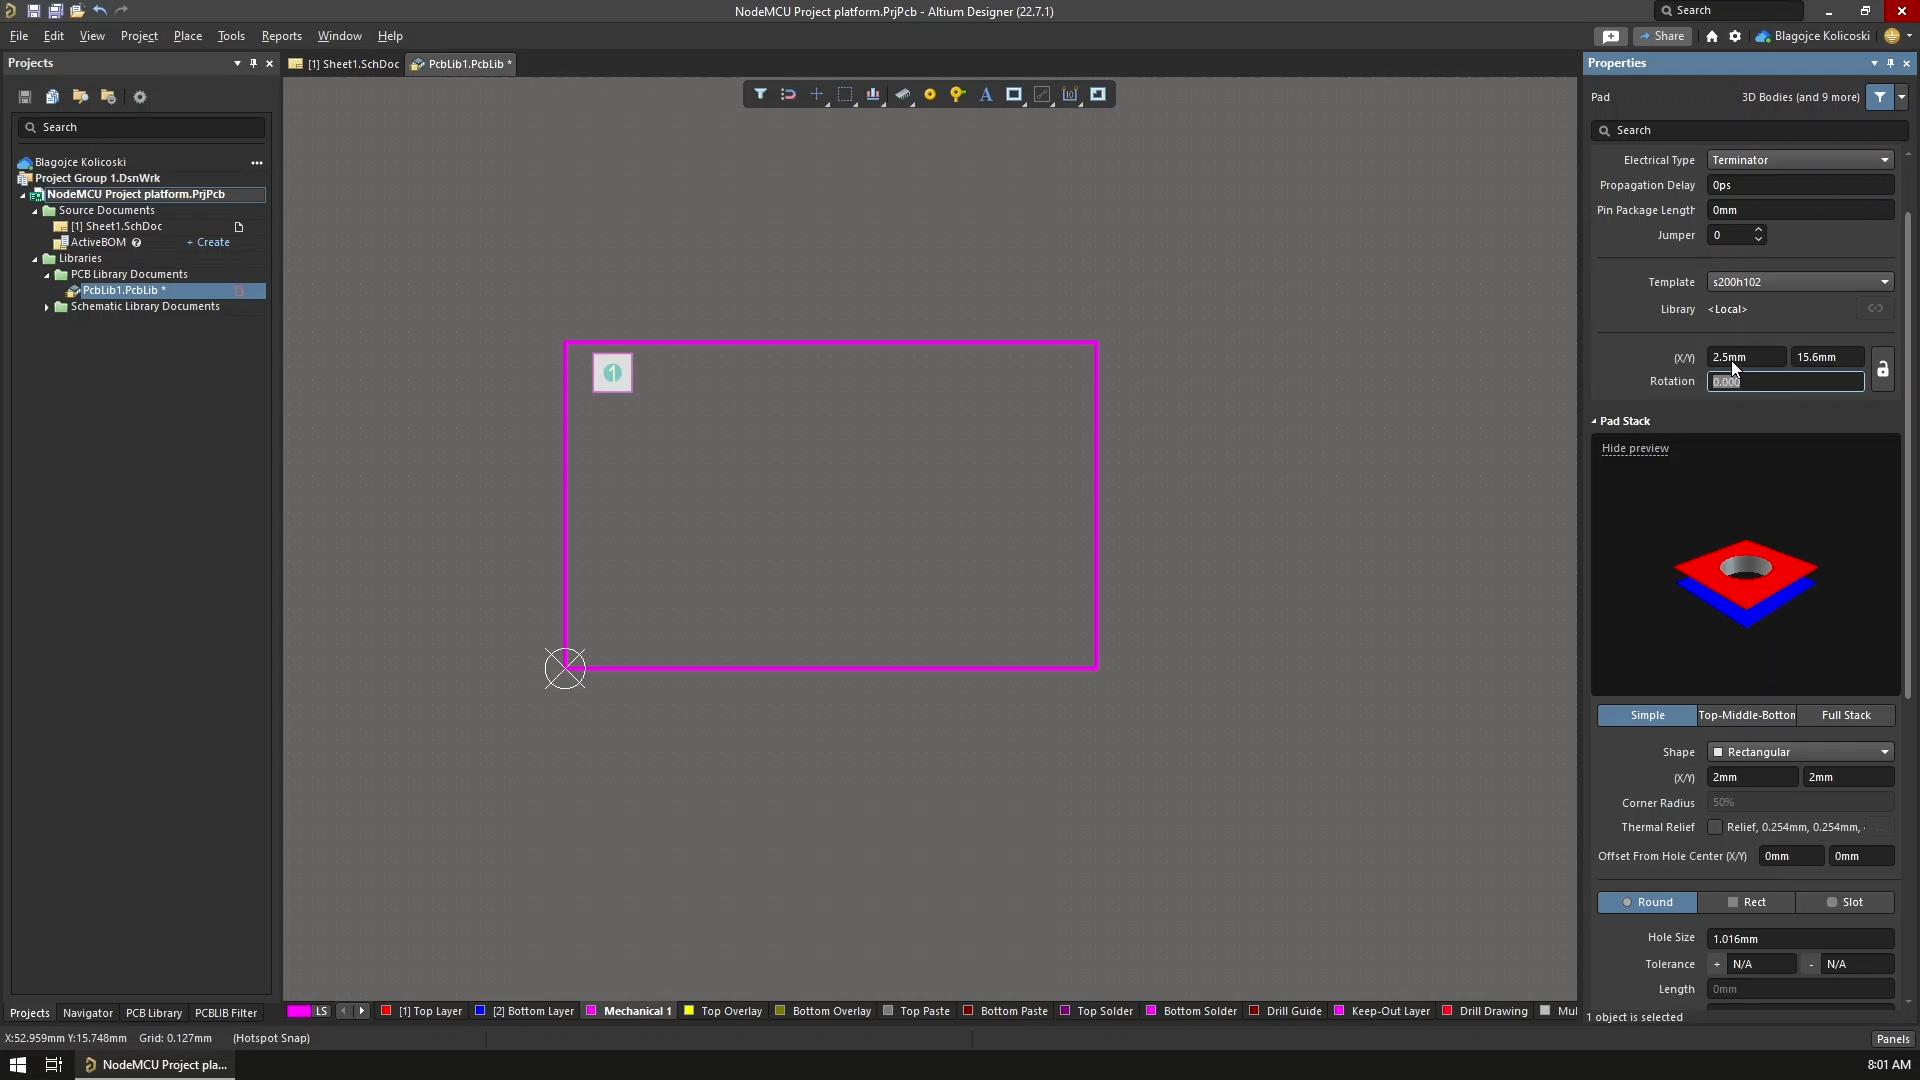The width and height of the screenshot is (1920, 1080).
Task: Click the snap magnet icon
Action: [788, 94]
